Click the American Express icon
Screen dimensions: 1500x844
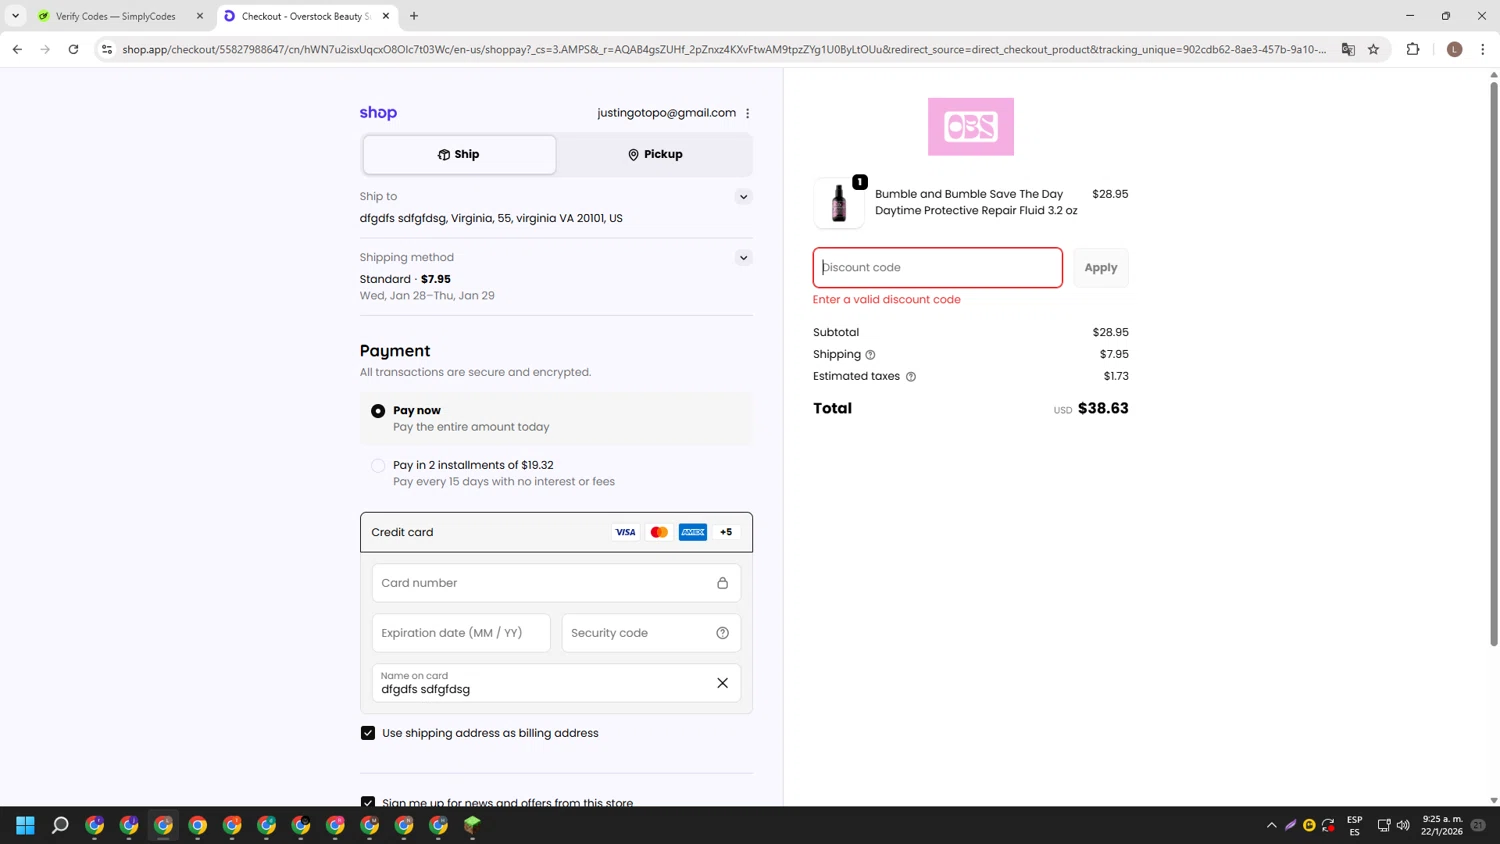(693, 532)
